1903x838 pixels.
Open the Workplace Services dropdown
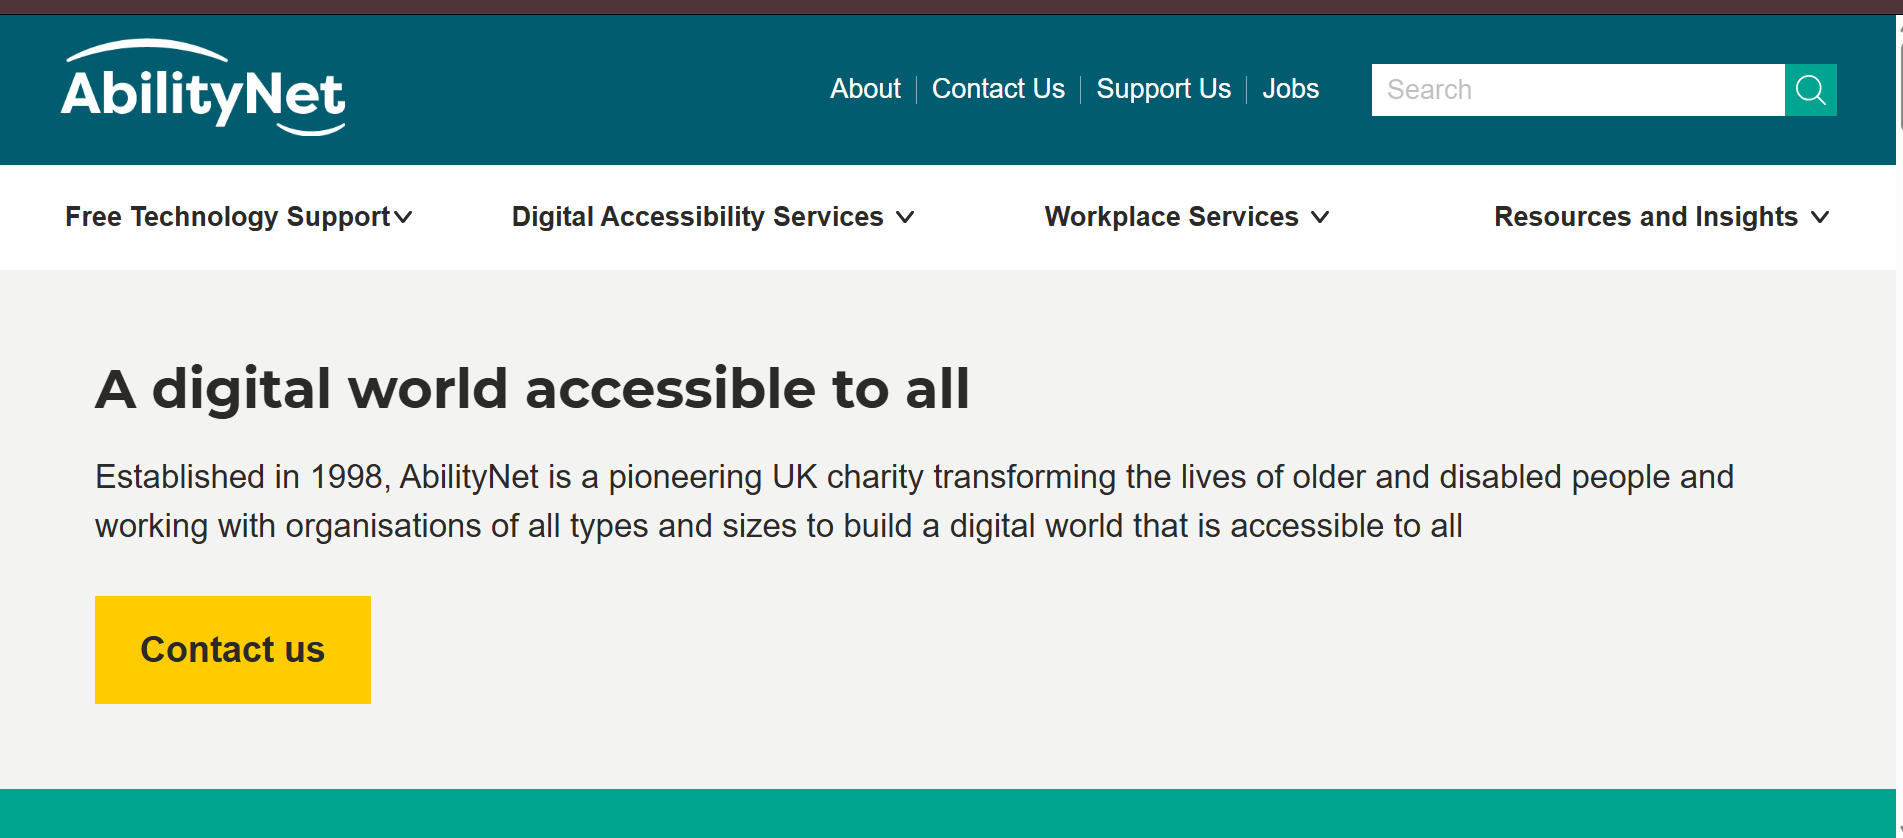[1187, 217]
